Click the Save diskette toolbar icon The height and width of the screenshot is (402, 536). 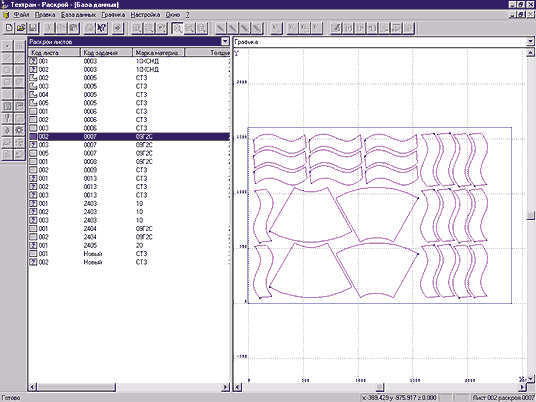point(33,28)
